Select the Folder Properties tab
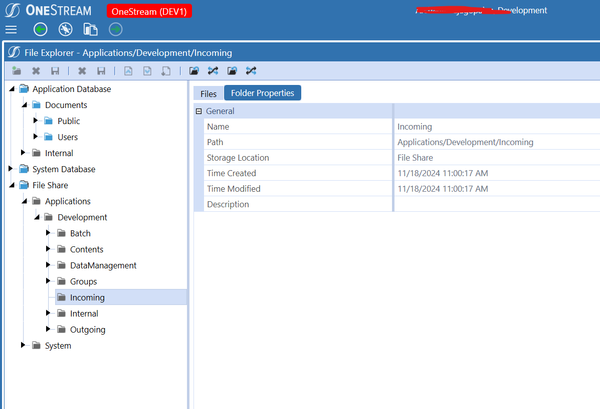This screenshot has height=409, width=600. tap(262, 93)
